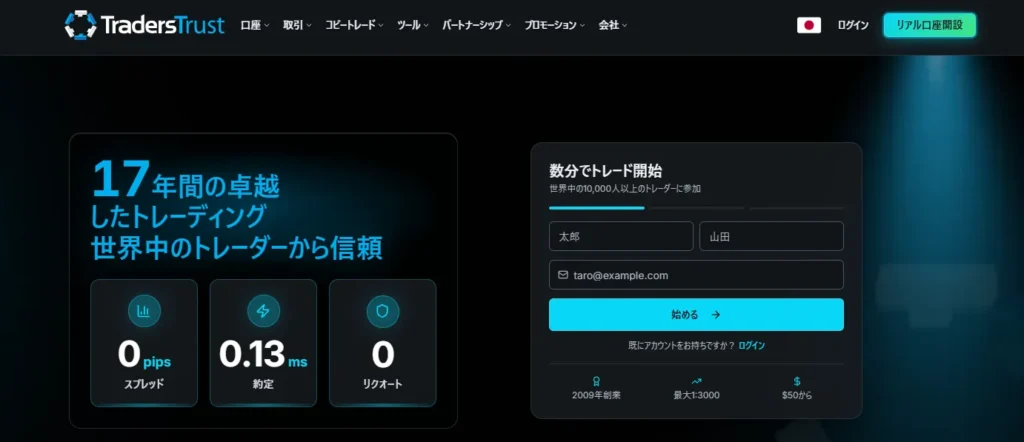Viewport: 1024px width, 442px height.
Task: Click the ログイン link in header
Action: pyautogui.click(x=853, y=25)
